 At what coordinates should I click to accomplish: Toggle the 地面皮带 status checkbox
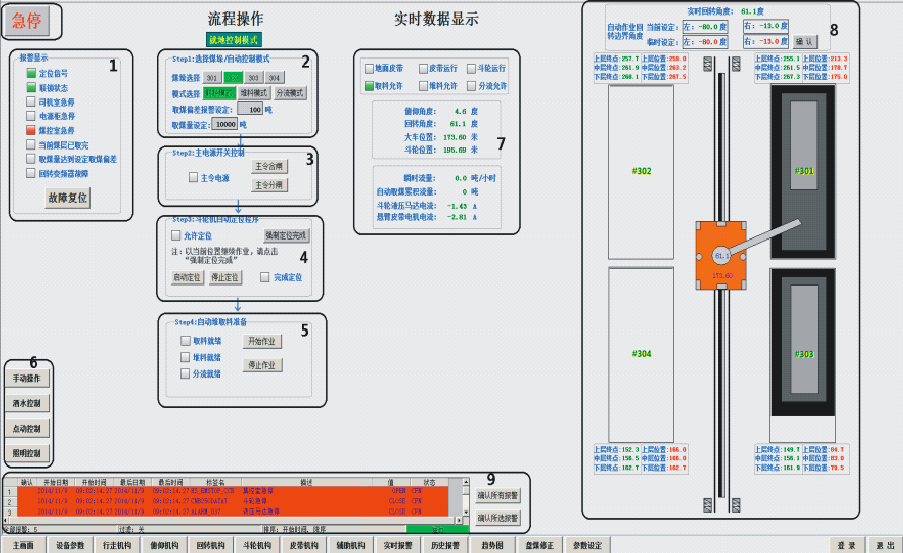tap(370, 69)
